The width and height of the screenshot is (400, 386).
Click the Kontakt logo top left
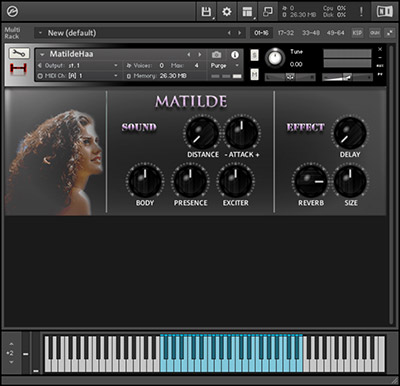[12, 12]
